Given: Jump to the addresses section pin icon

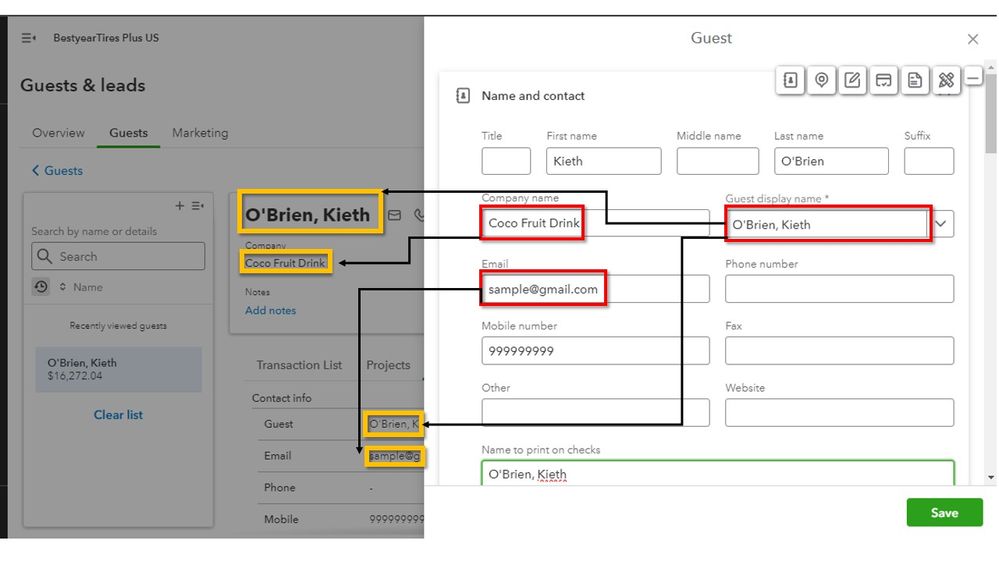Looking at the screenshot, I should pos(821,80).
